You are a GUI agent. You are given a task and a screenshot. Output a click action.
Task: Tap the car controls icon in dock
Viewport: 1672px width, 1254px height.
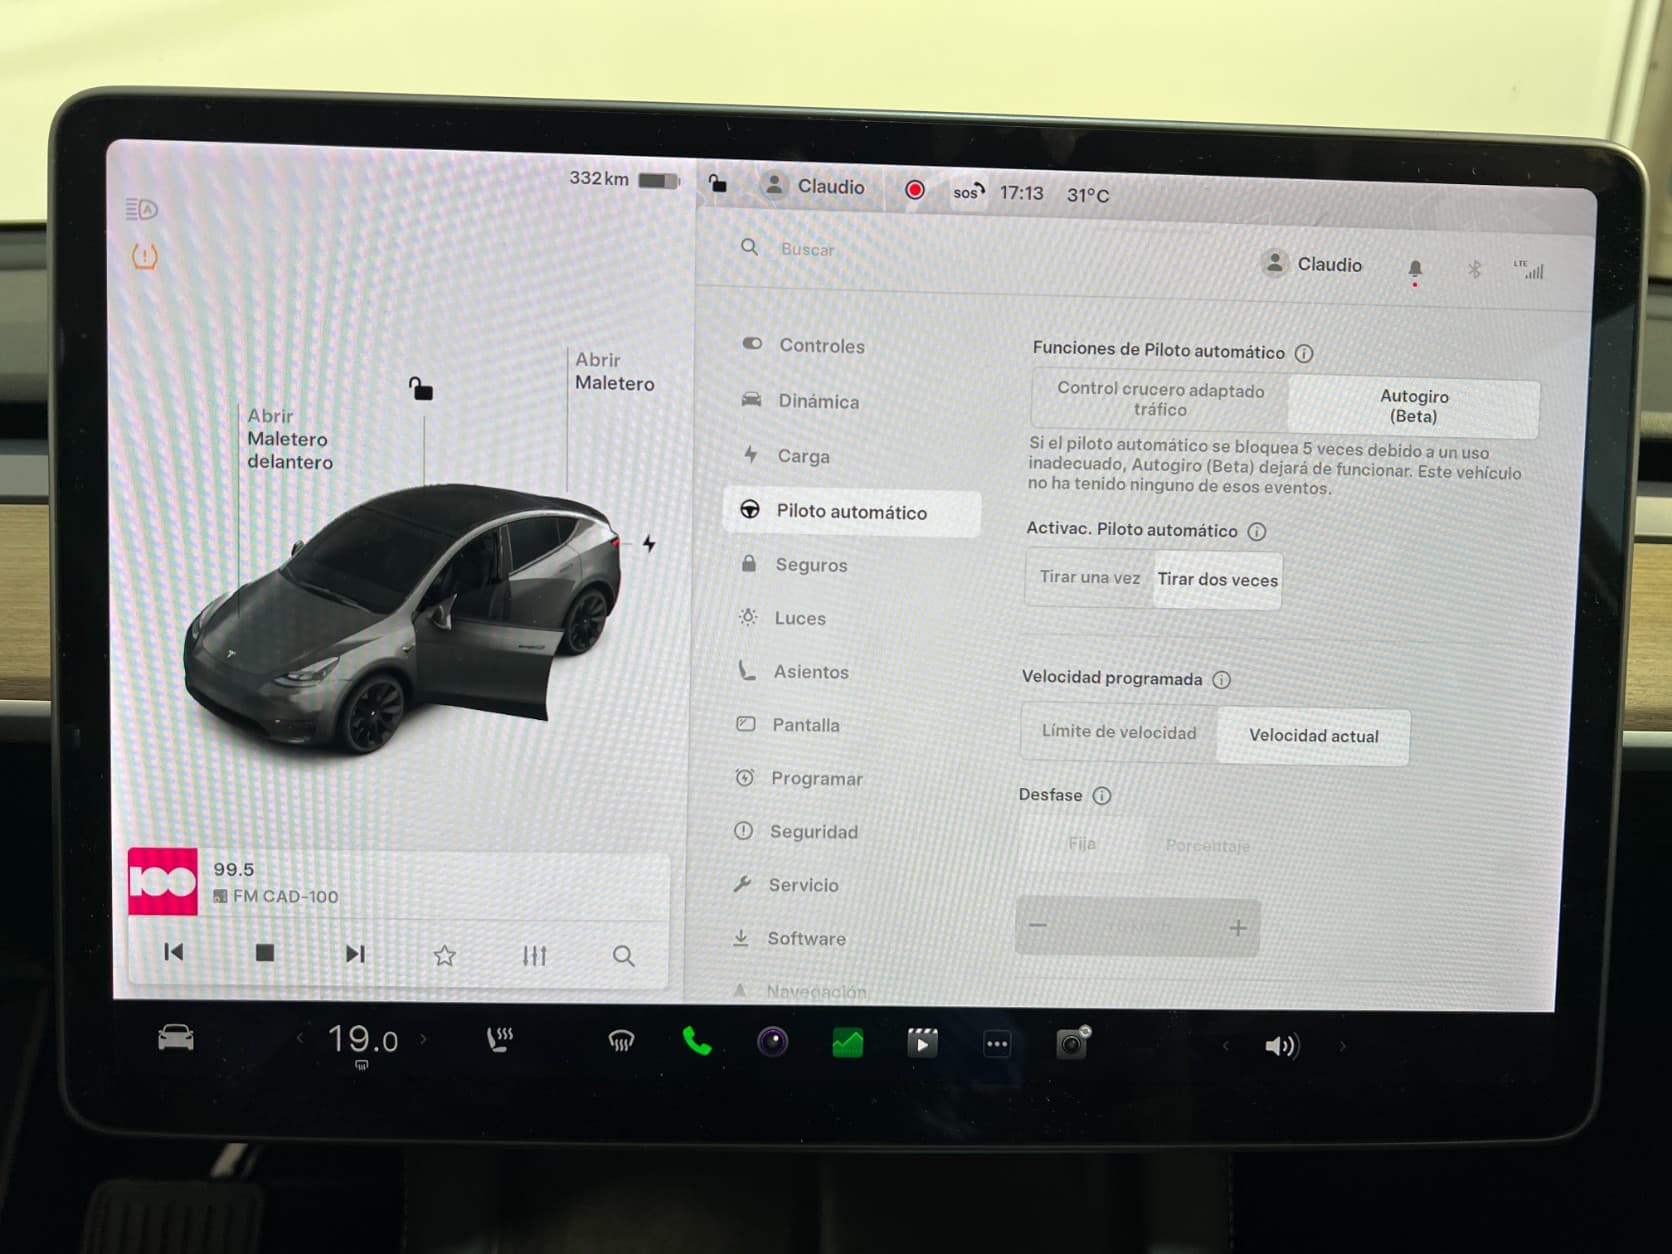(176, 1038)
